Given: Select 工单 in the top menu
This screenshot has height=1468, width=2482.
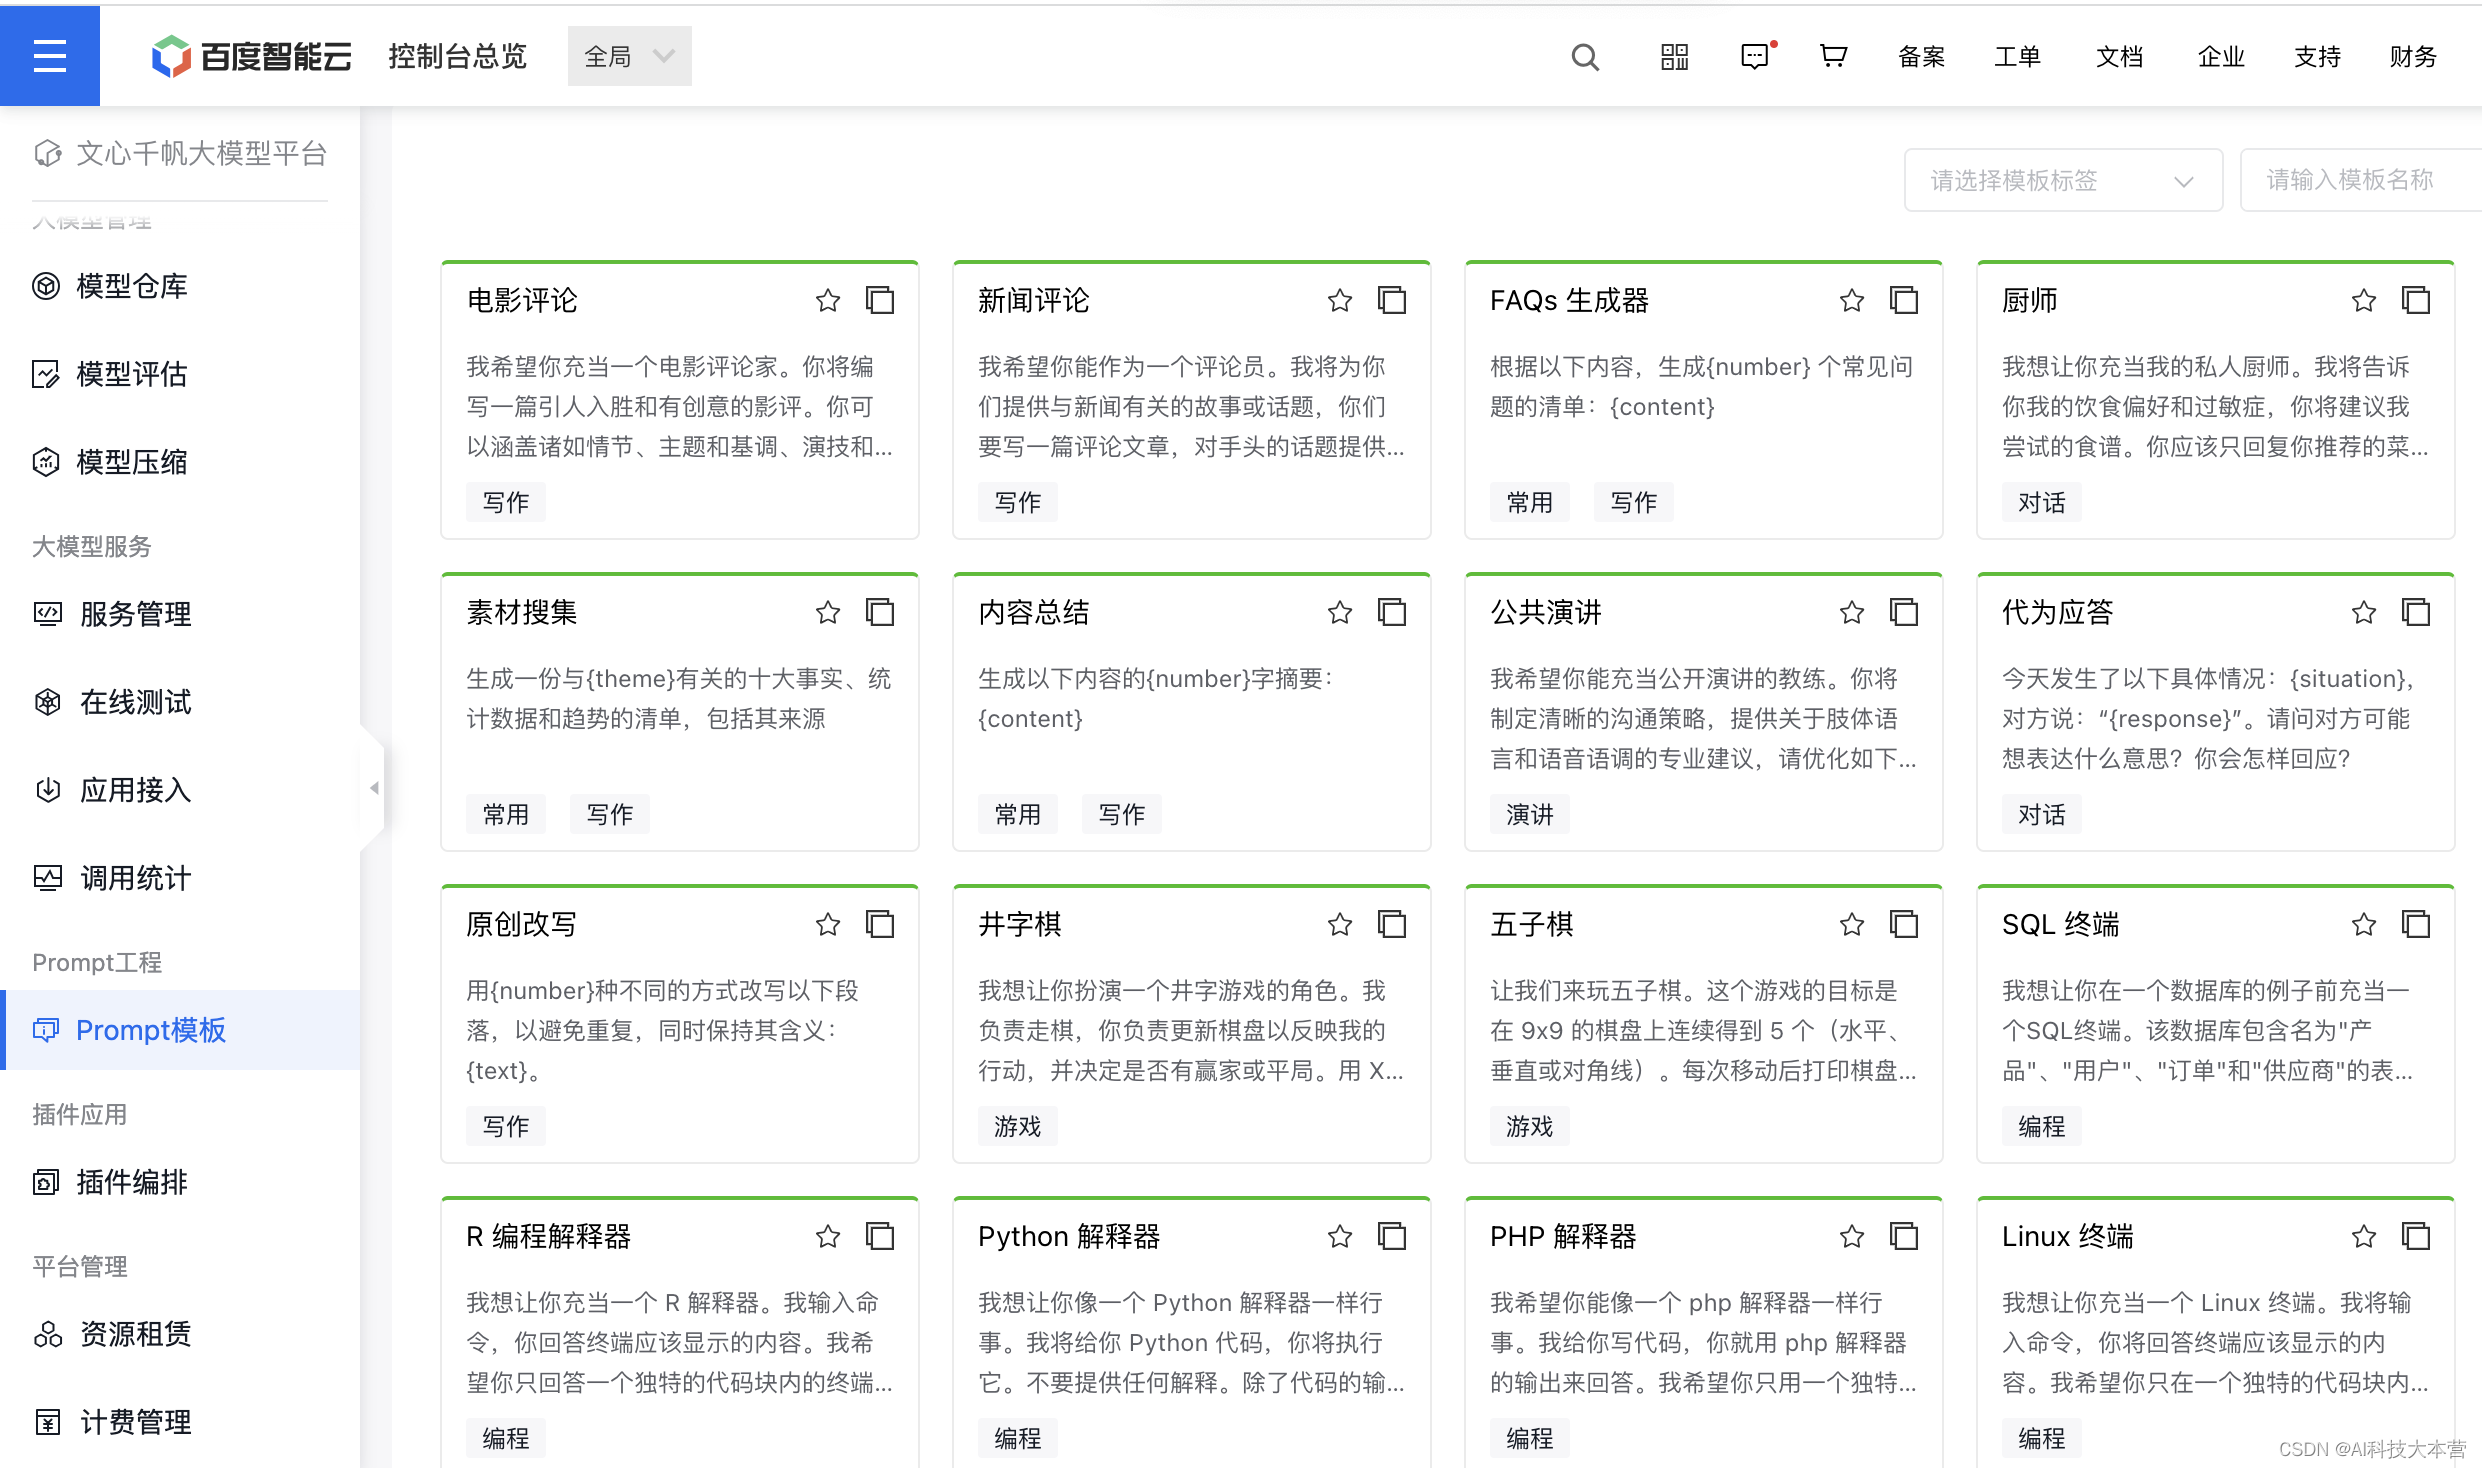Looking at the screenshot, I should pyautogui.click(x=2017, y=57).
